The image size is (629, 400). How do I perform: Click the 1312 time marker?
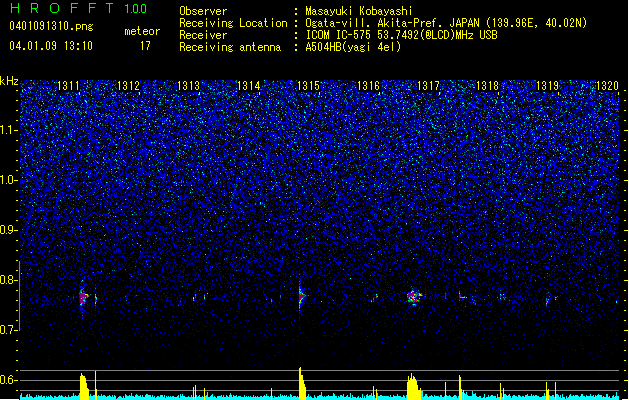coord(128,86)
